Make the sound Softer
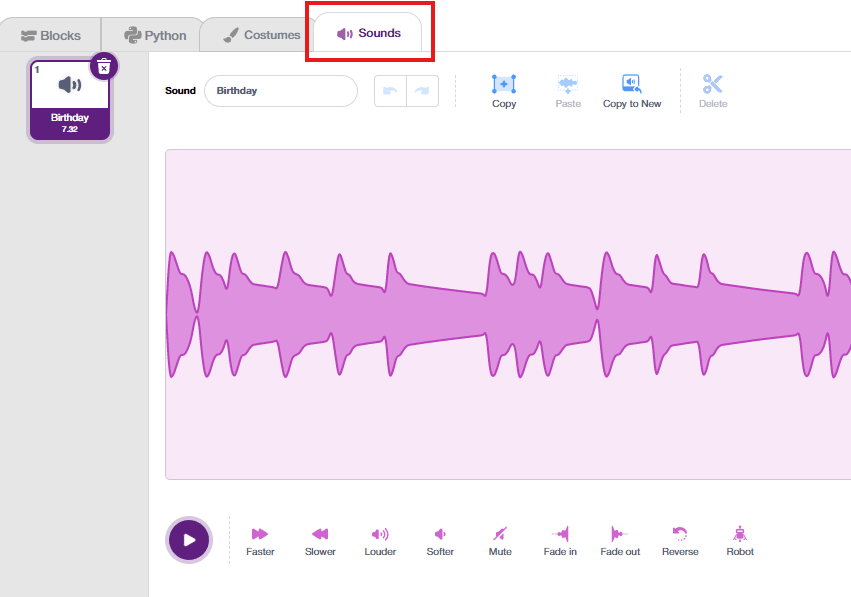851x597 pixels. [x=440, y=540]
